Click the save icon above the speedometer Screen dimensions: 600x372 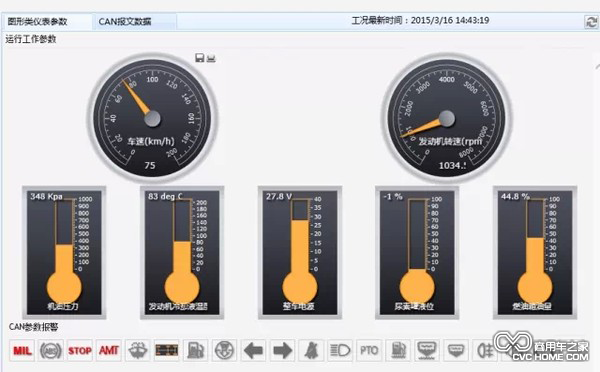[x=199, y=58]
